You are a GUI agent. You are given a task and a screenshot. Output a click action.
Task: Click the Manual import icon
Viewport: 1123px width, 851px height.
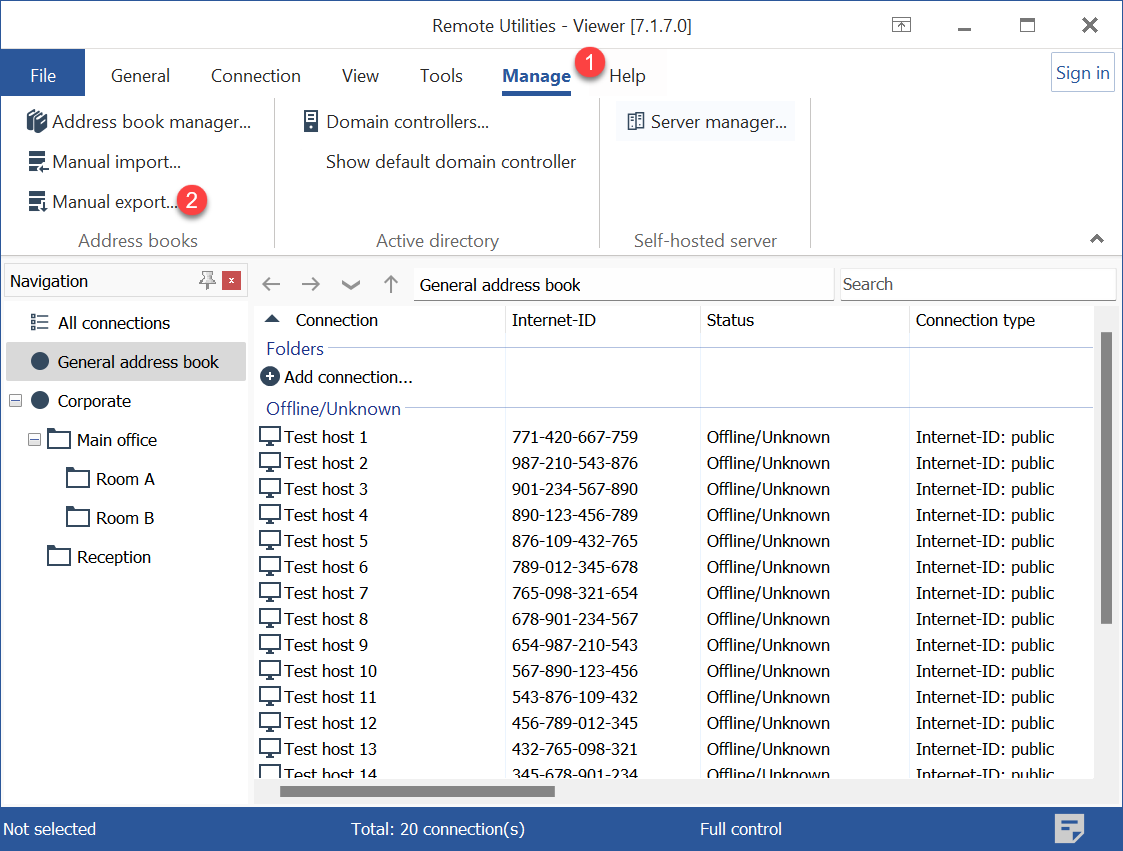coord(37,162)
